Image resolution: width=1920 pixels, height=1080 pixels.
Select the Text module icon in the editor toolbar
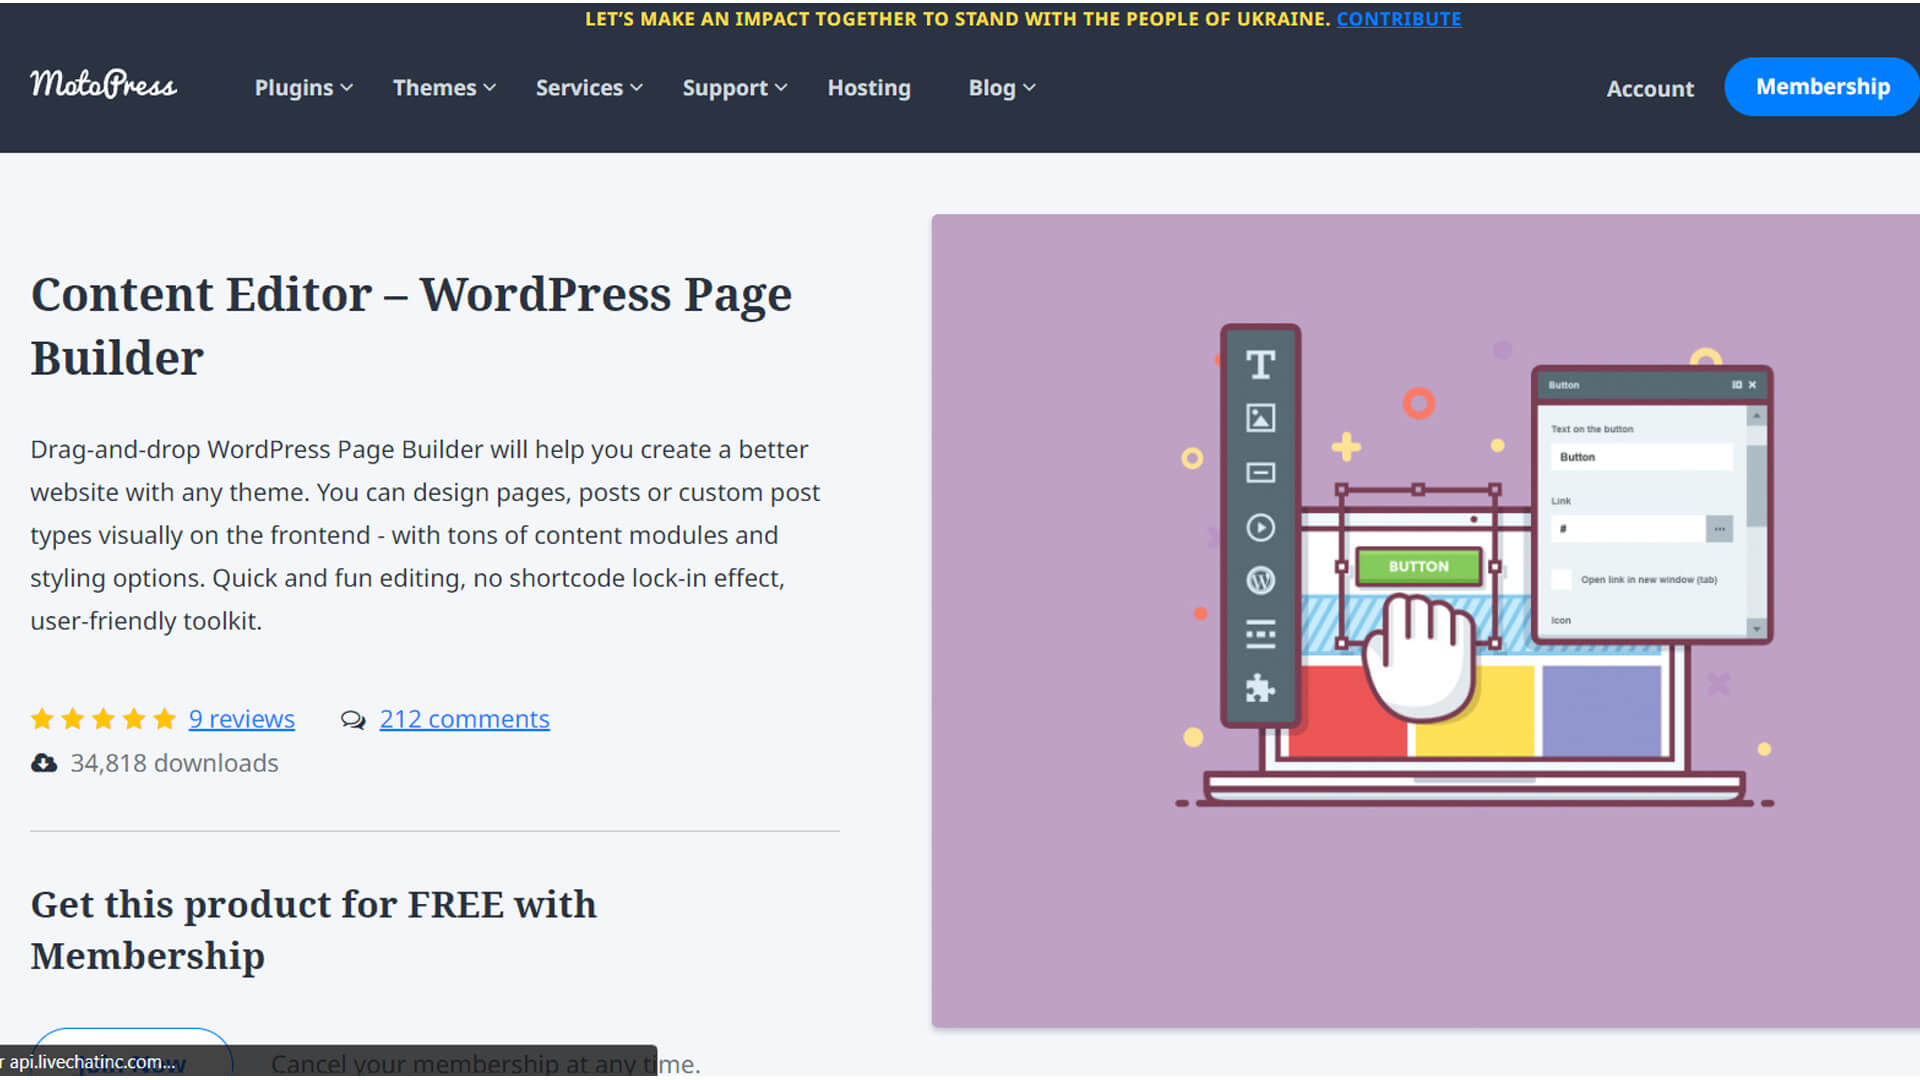pyautogui.click(x=1260, y=364)
